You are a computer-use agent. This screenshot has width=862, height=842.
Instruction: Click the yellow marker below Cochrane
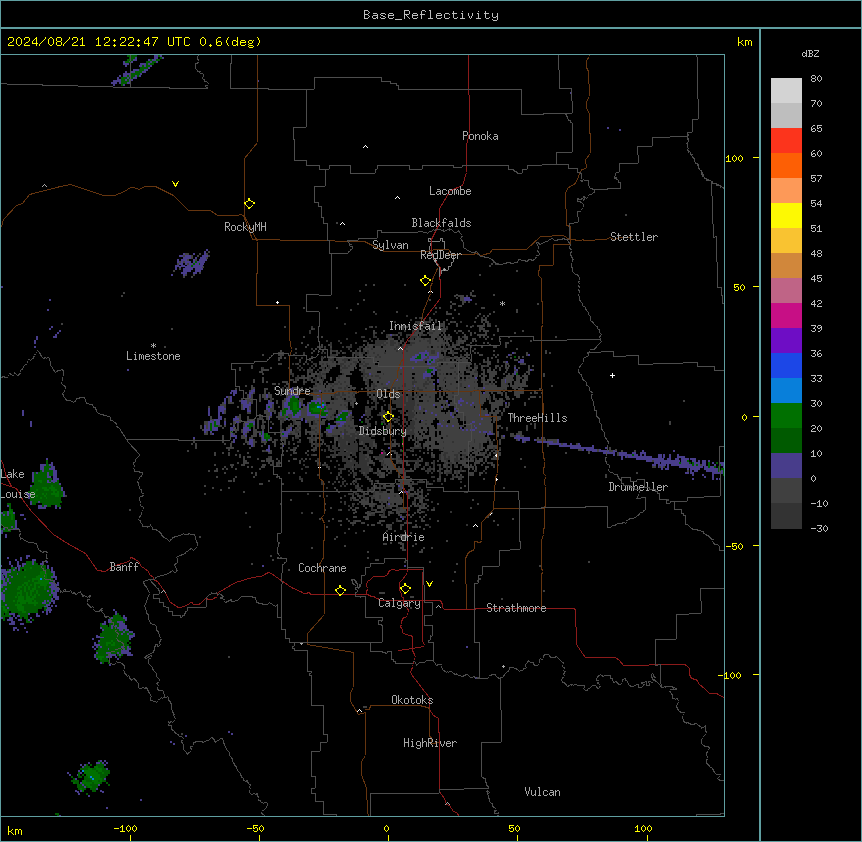pos(340,590)
